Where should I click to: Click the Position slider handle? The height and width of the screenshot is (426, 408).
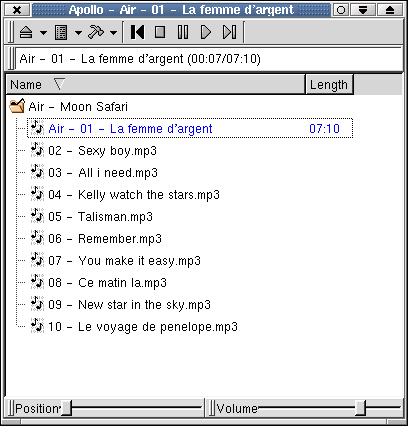point(67,408)
